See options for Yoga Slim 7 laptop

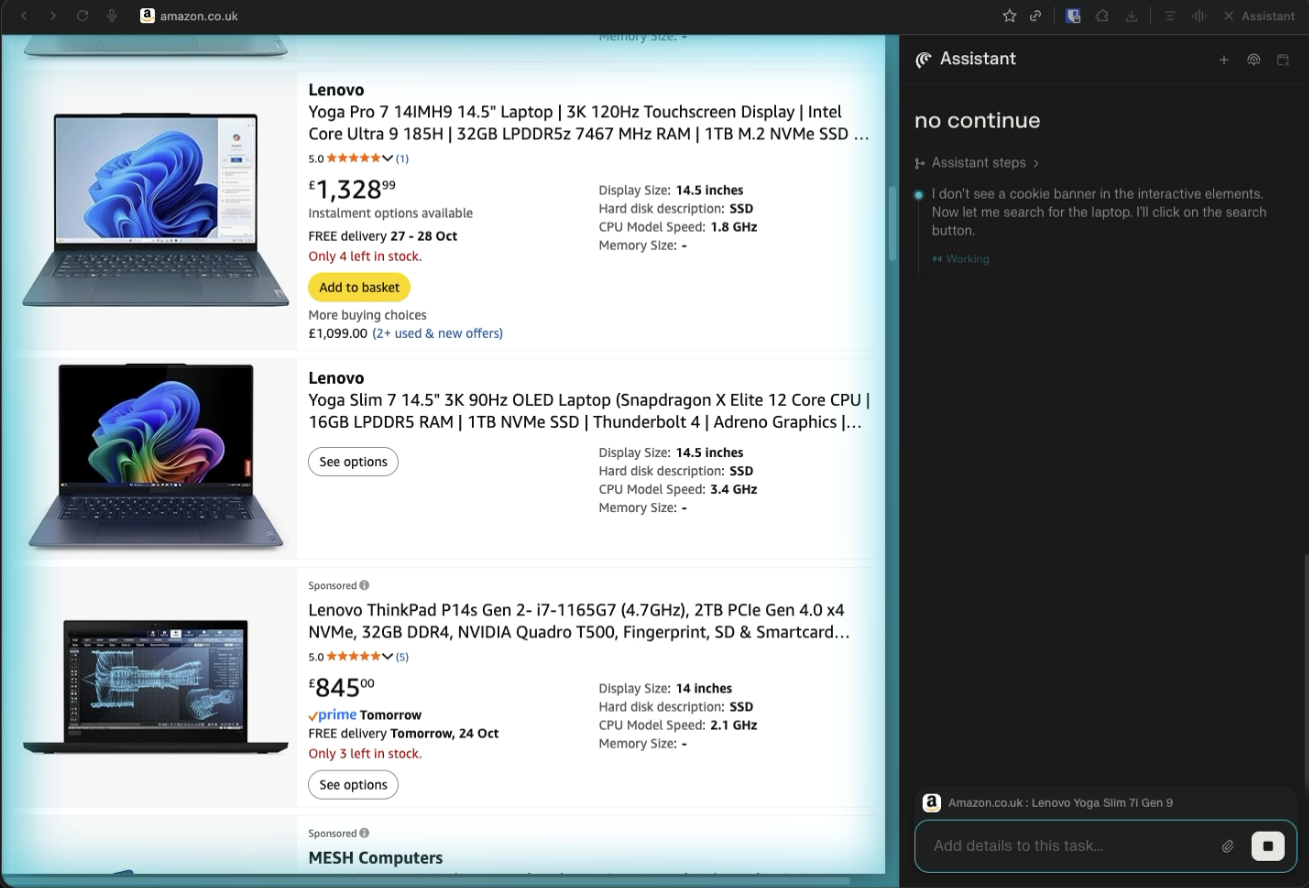click(353, 462)
